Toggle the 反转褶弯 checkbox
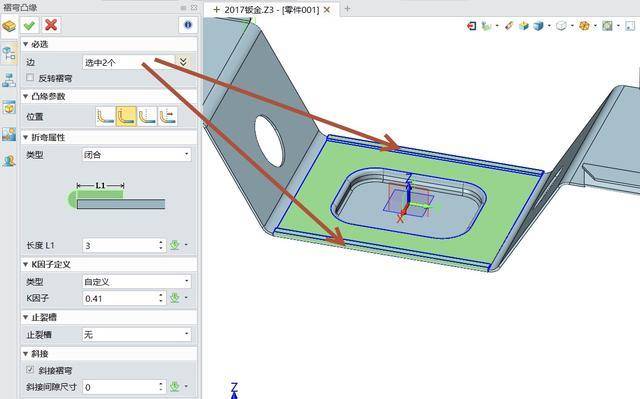 [x=30, y=78]
